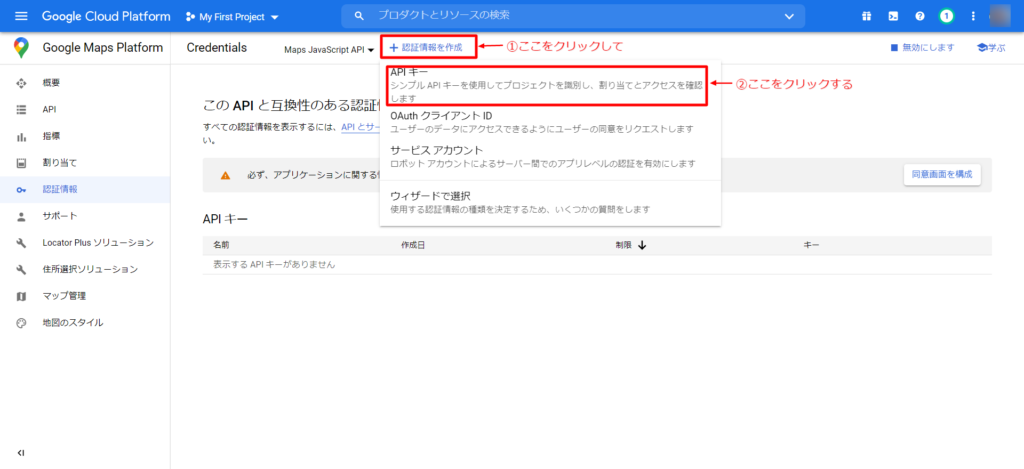This screenshot has width=1024, height=469.
Task: View the notifications badge showing 1
Action: click(946, 16)
